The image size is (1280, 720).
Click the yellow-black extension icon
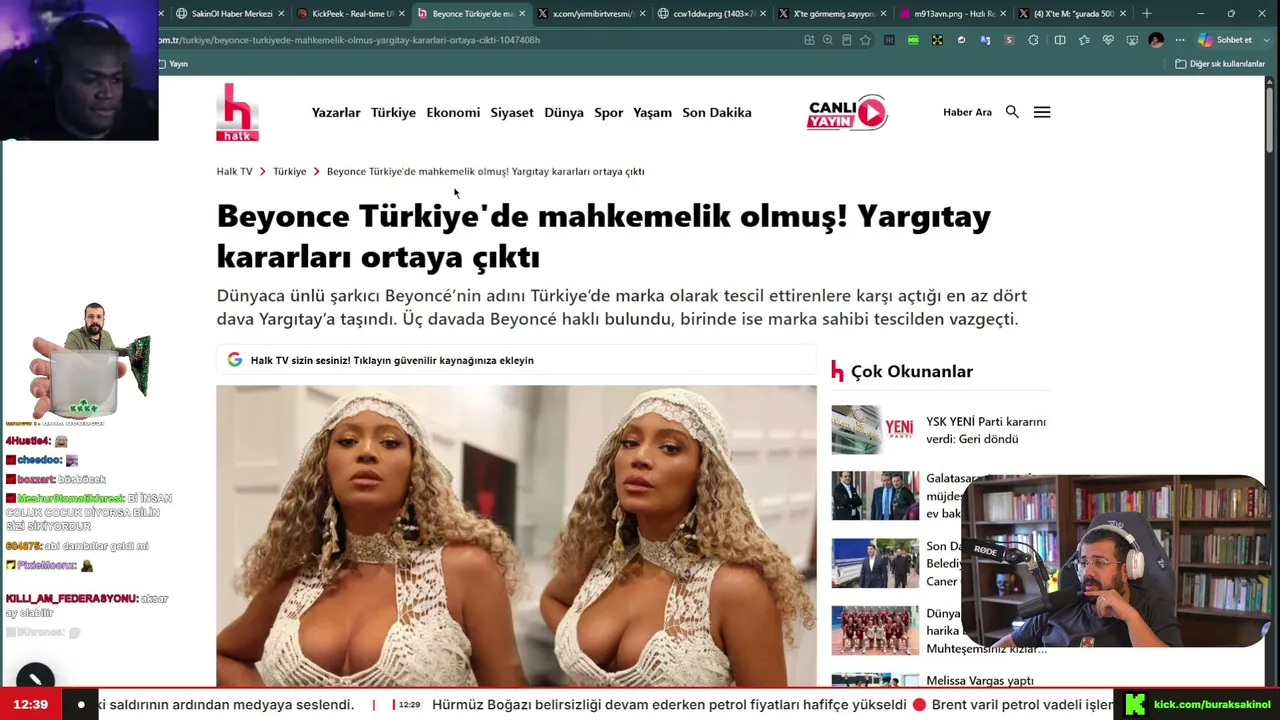coord(937,40)
